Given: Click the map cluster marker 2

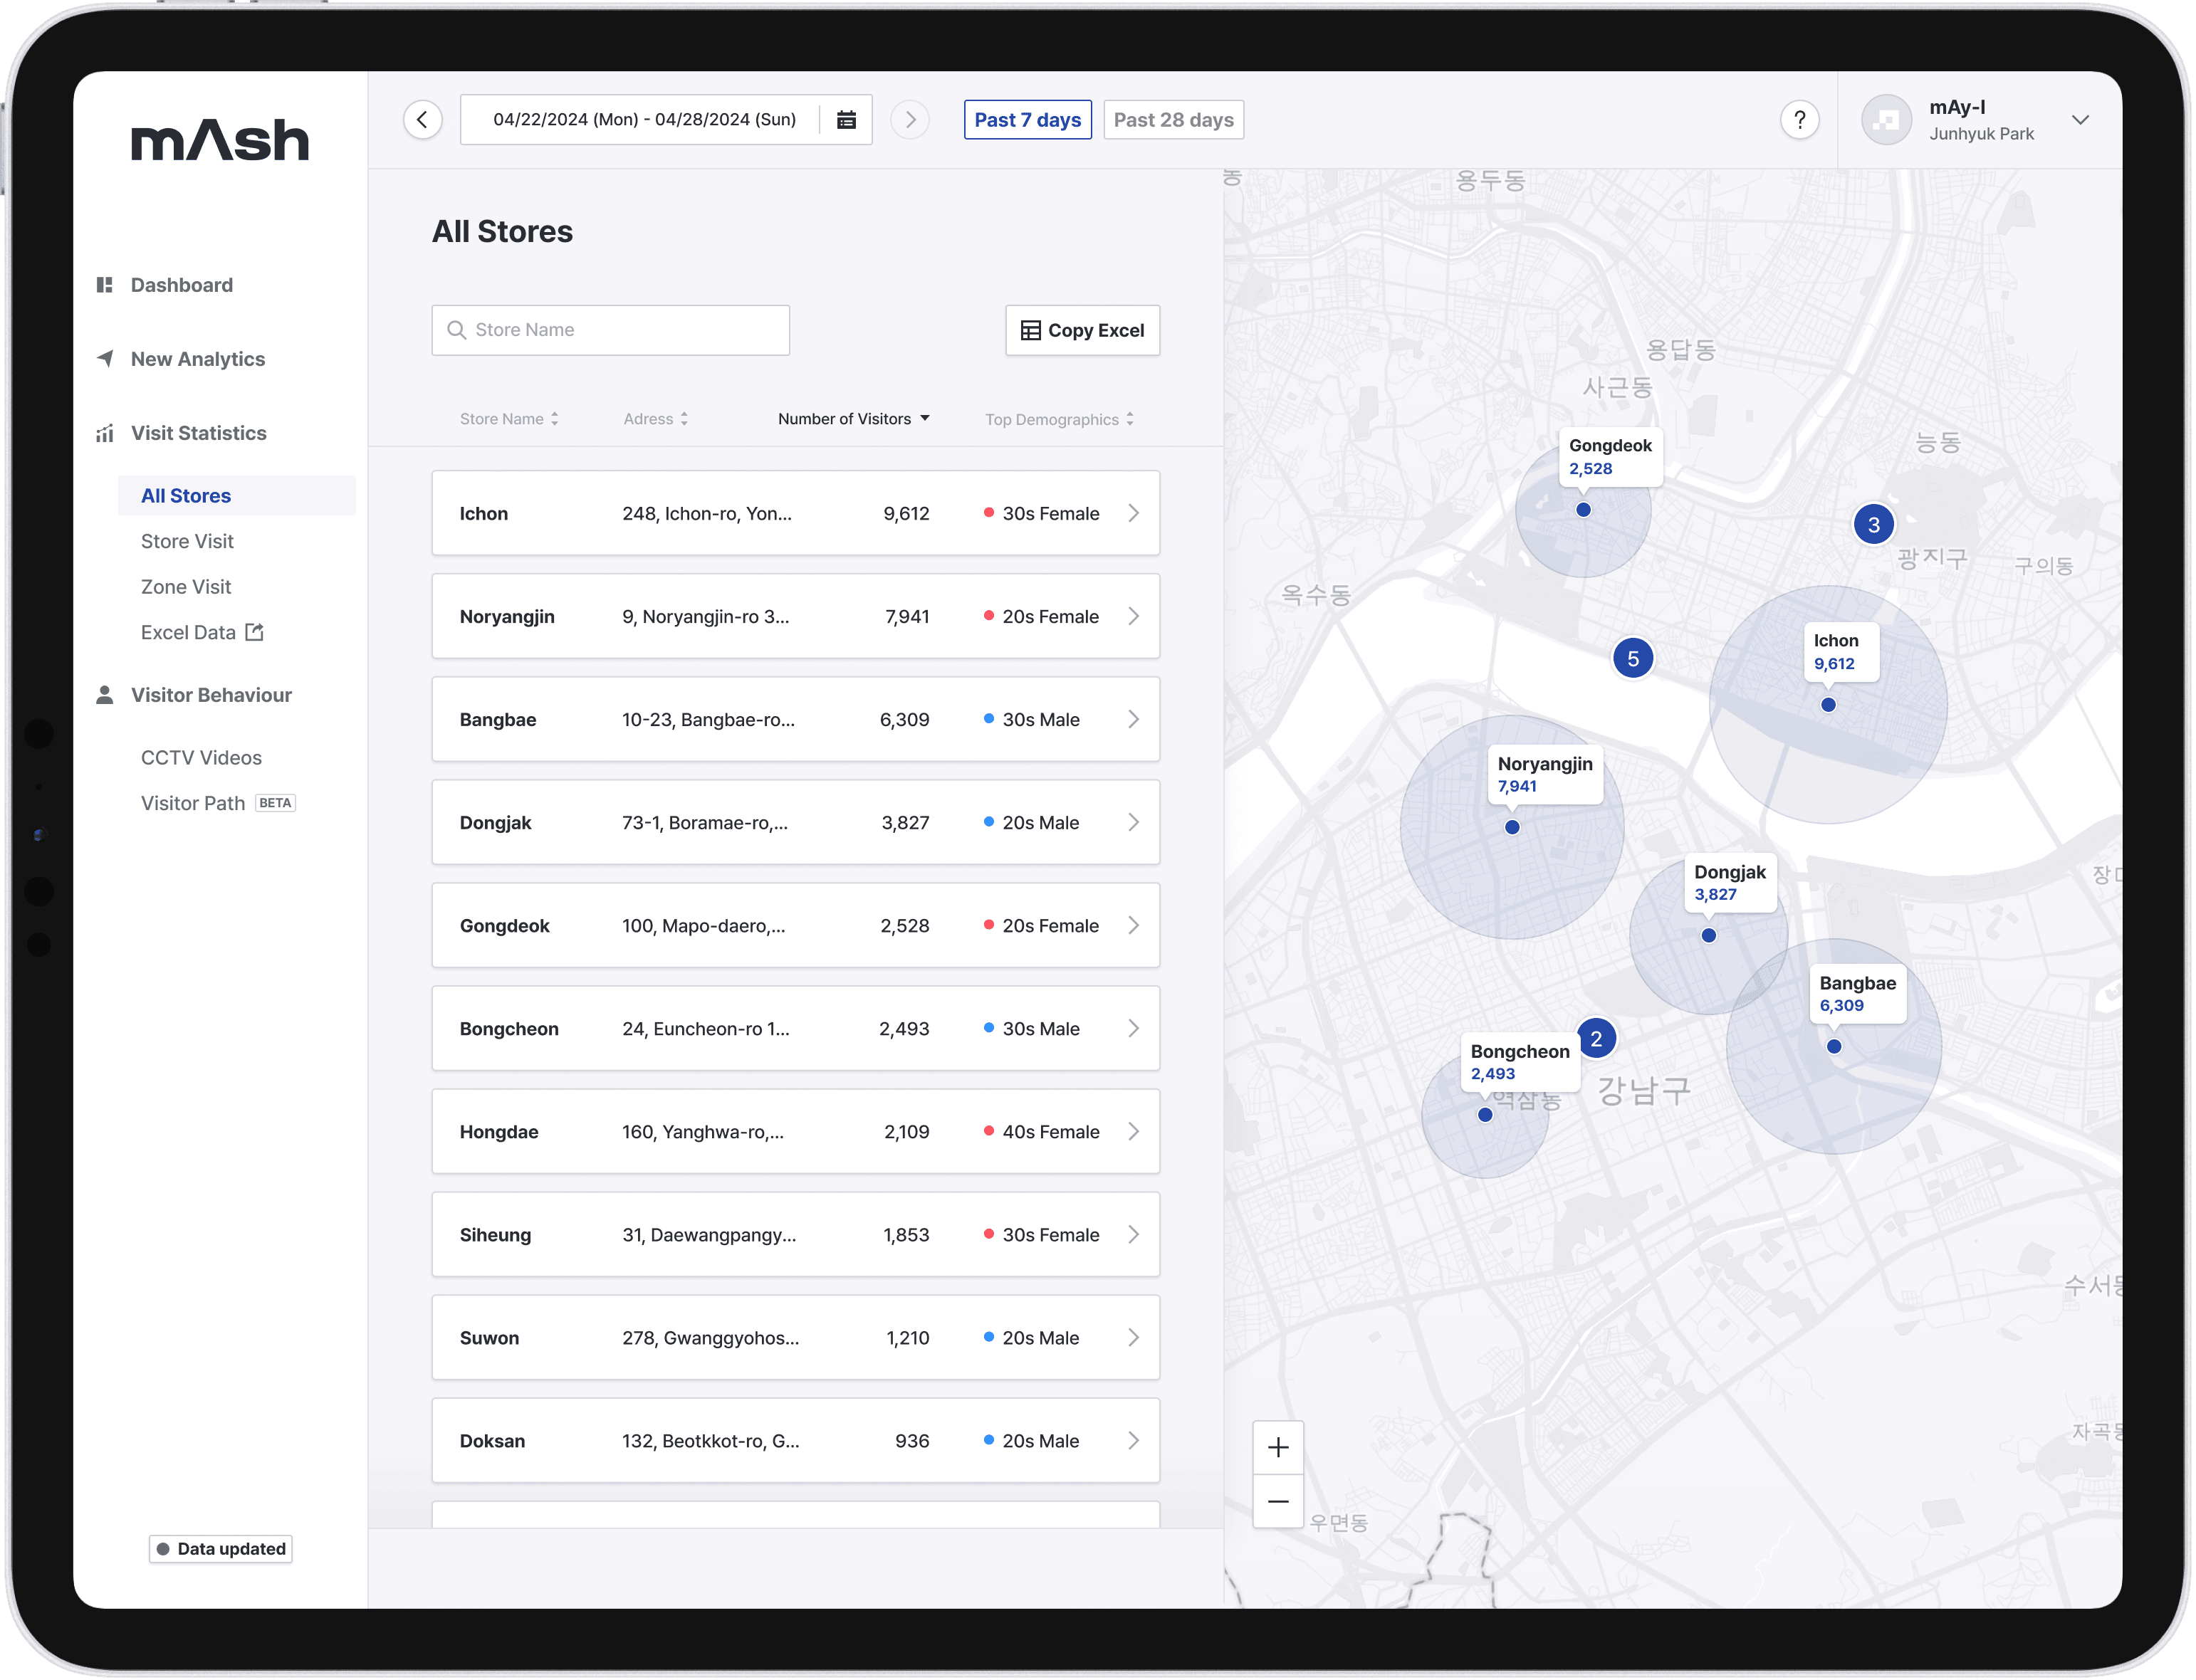Looking at the screenshot, I should (x=1597, y=1039).
